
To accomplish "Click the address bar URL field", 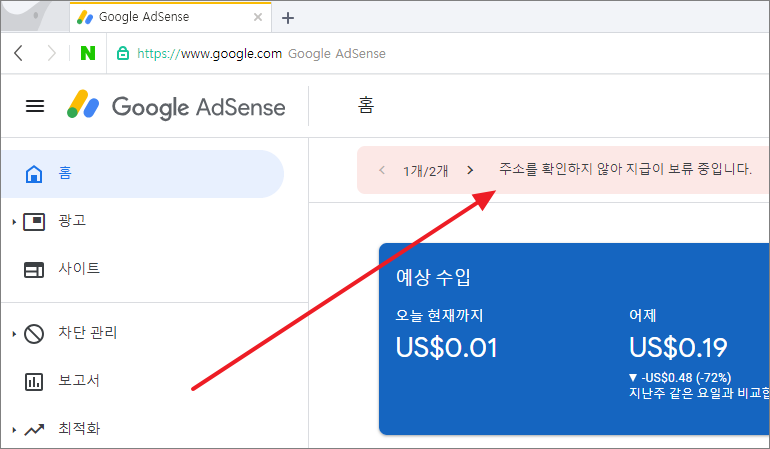I will (x=437, y=53).
